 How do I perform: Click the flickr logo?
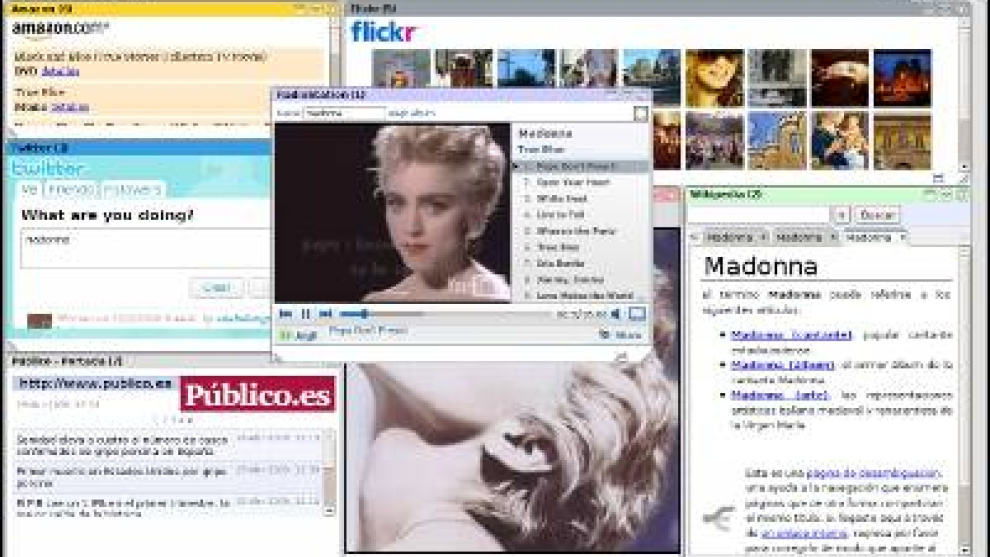384,32
